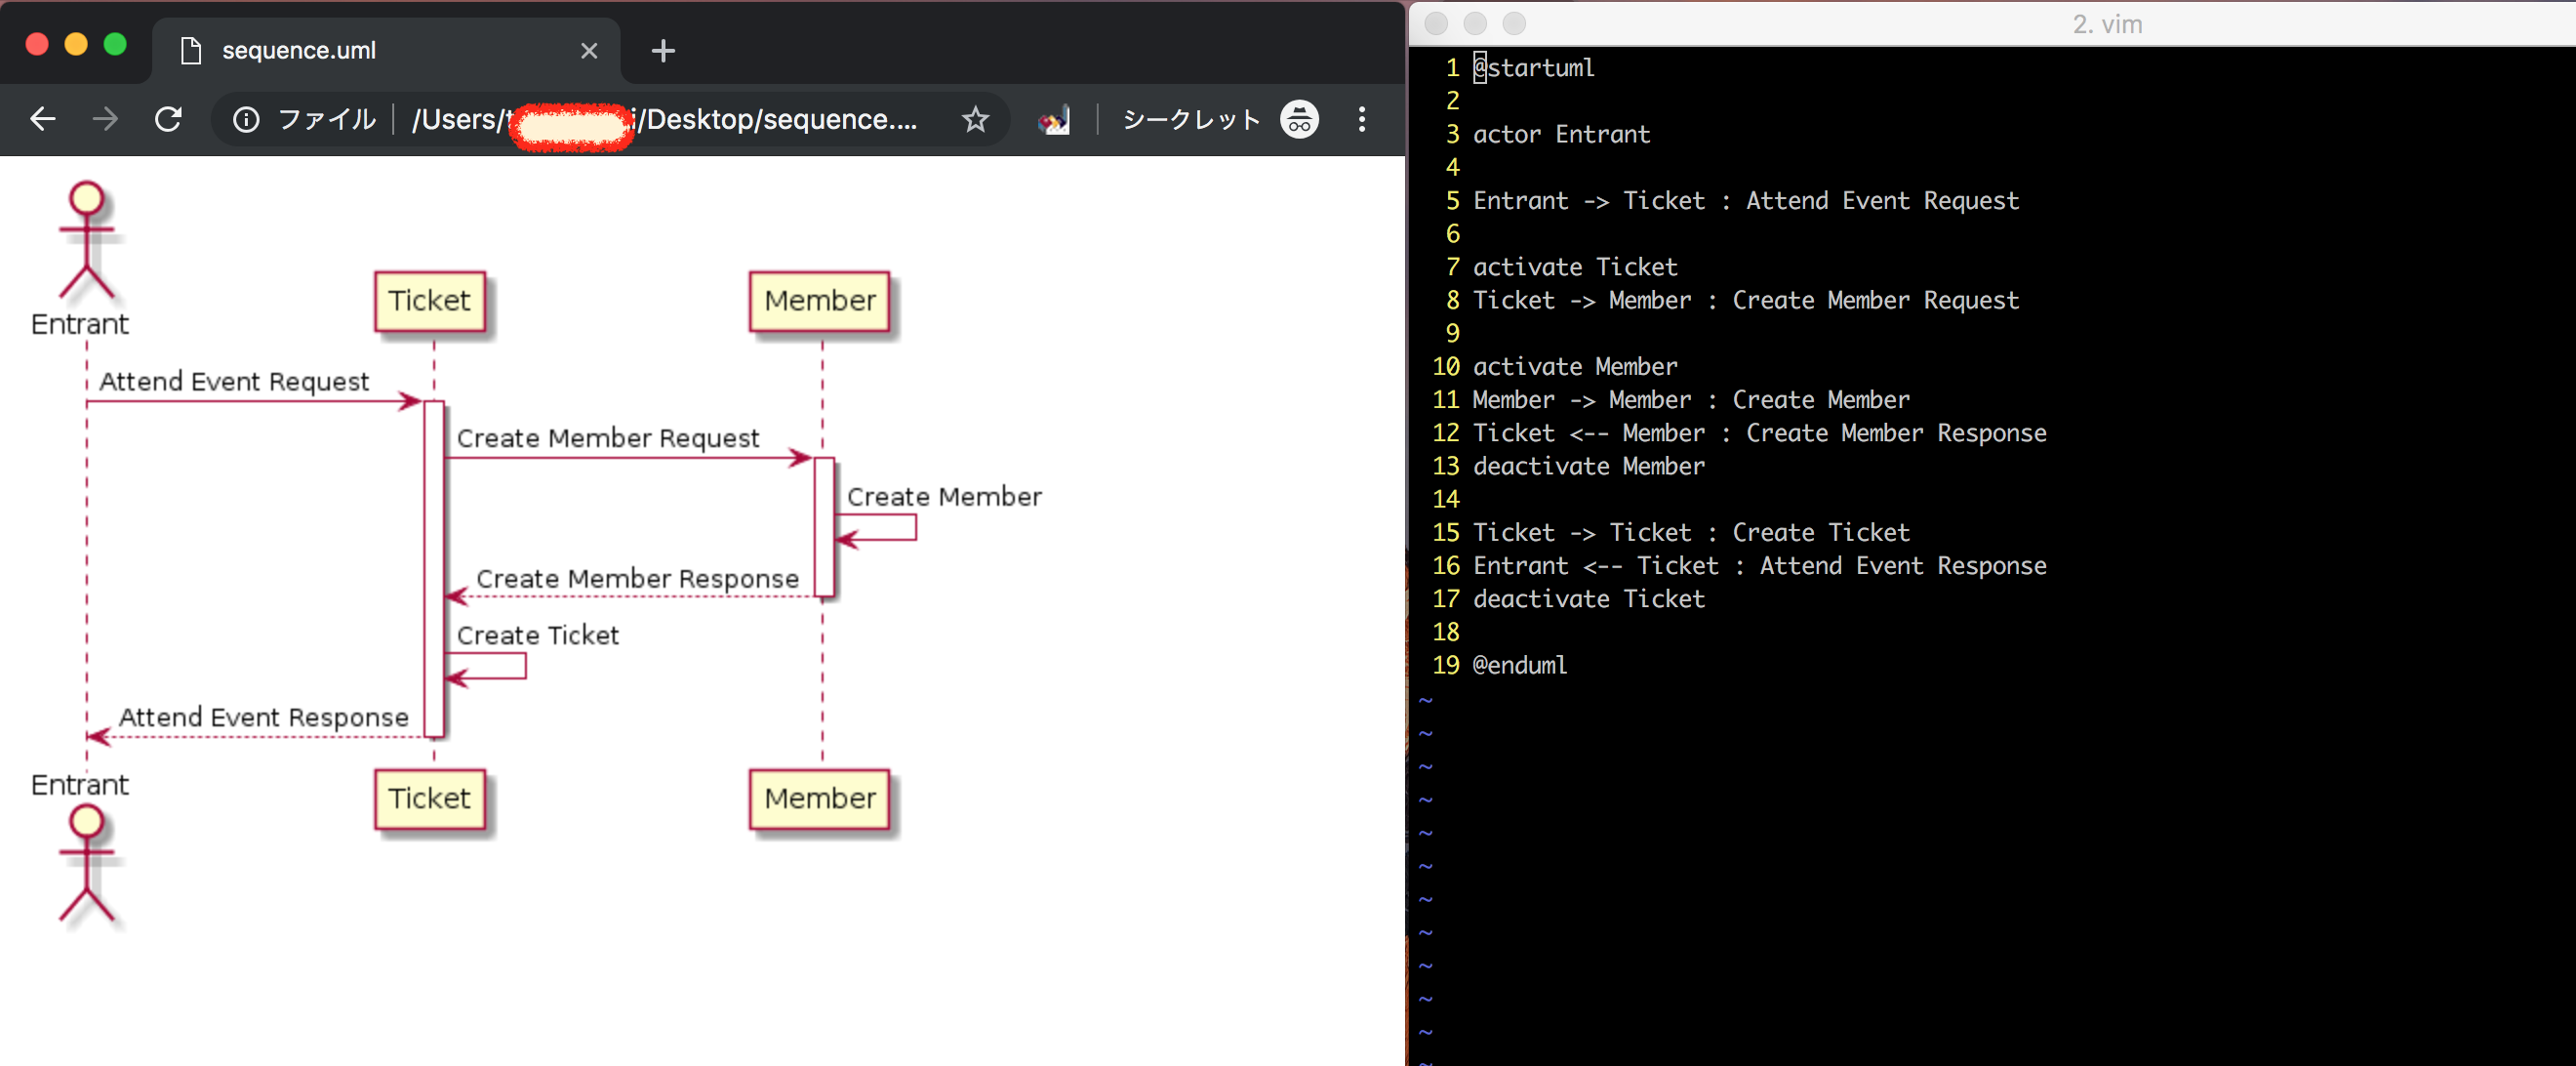Screen dimensions: 2576x1066
Task: Open page info via the circled-i icon
Action: click(245, 119)
